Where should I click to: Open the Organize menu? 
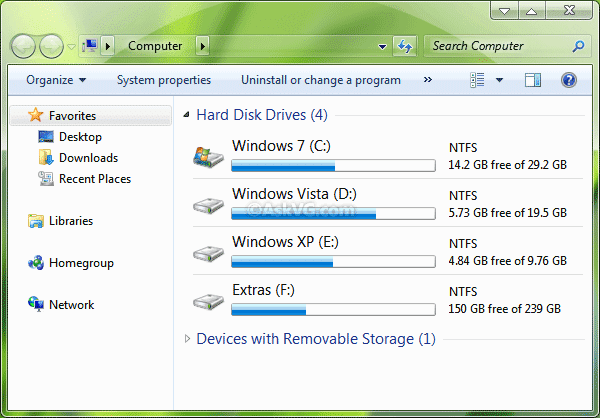56,80
